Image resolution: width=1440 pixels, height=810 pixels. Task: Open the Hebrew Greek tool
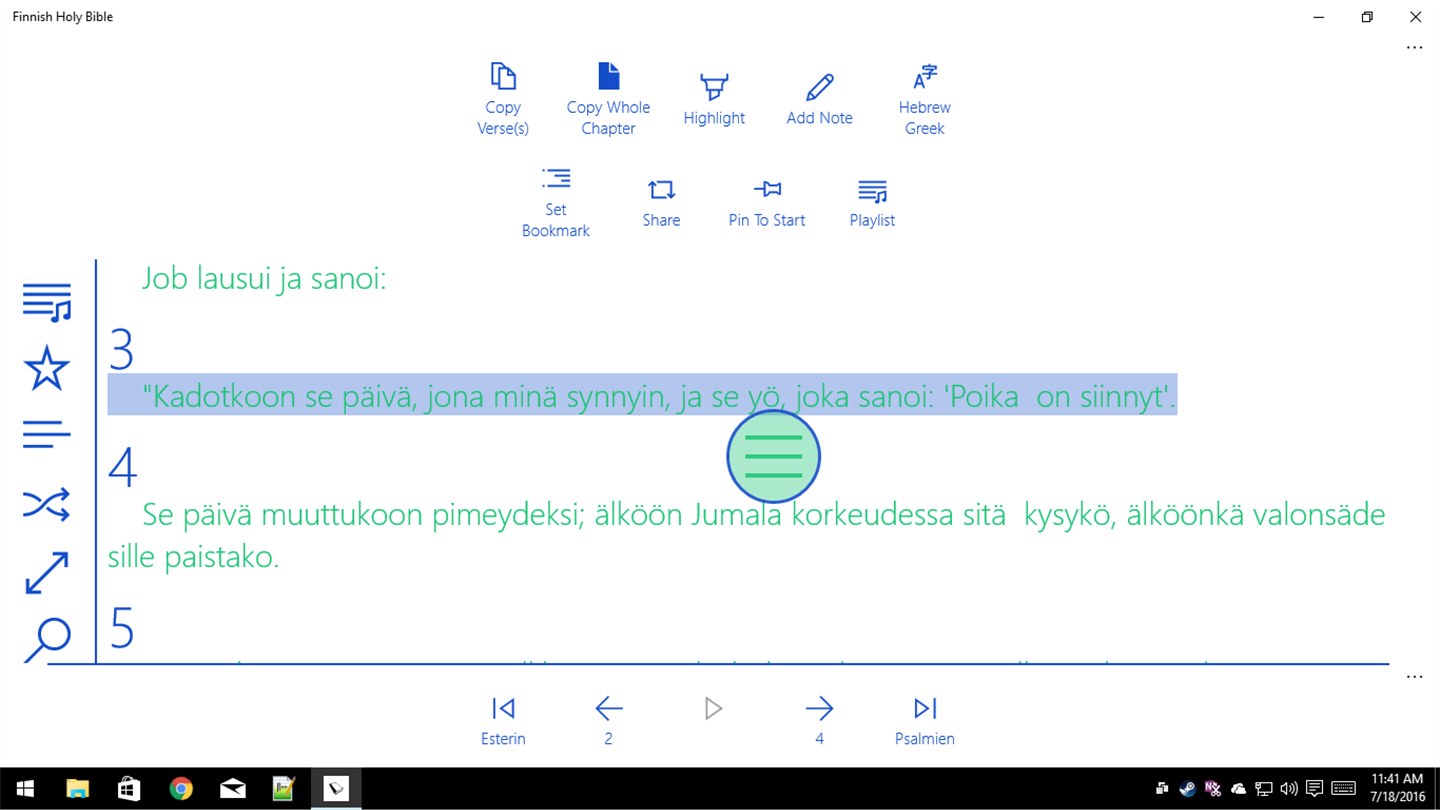click(x=925, y=99)
